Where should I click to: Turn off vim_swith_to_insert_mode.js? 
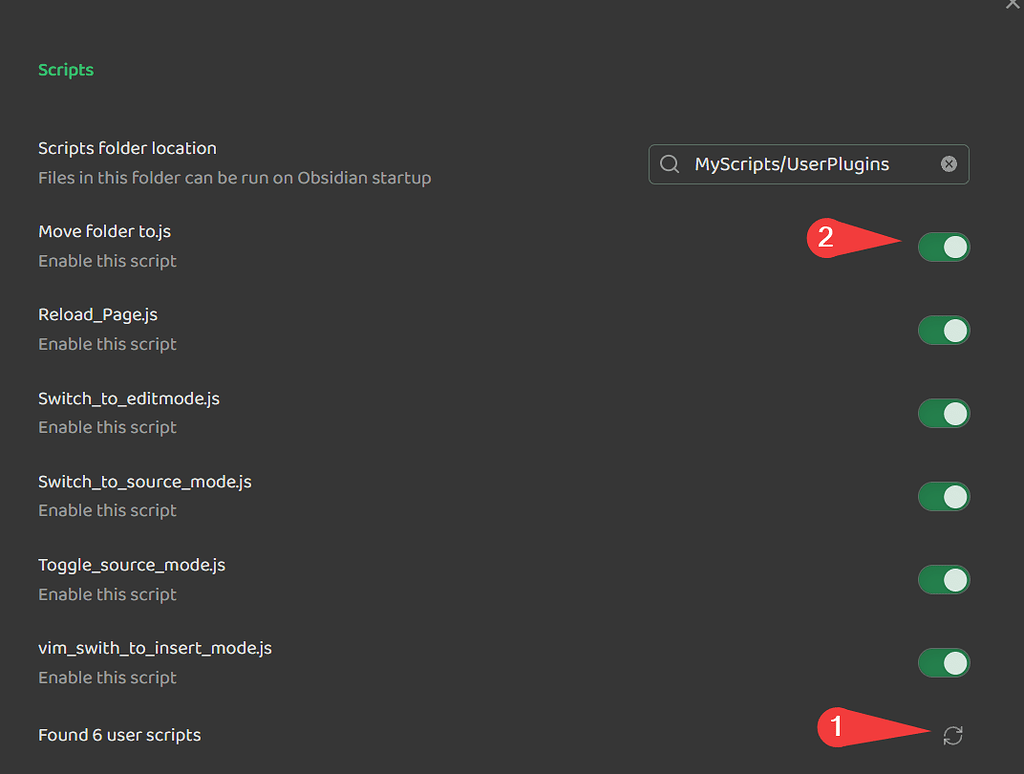point(943,662)
